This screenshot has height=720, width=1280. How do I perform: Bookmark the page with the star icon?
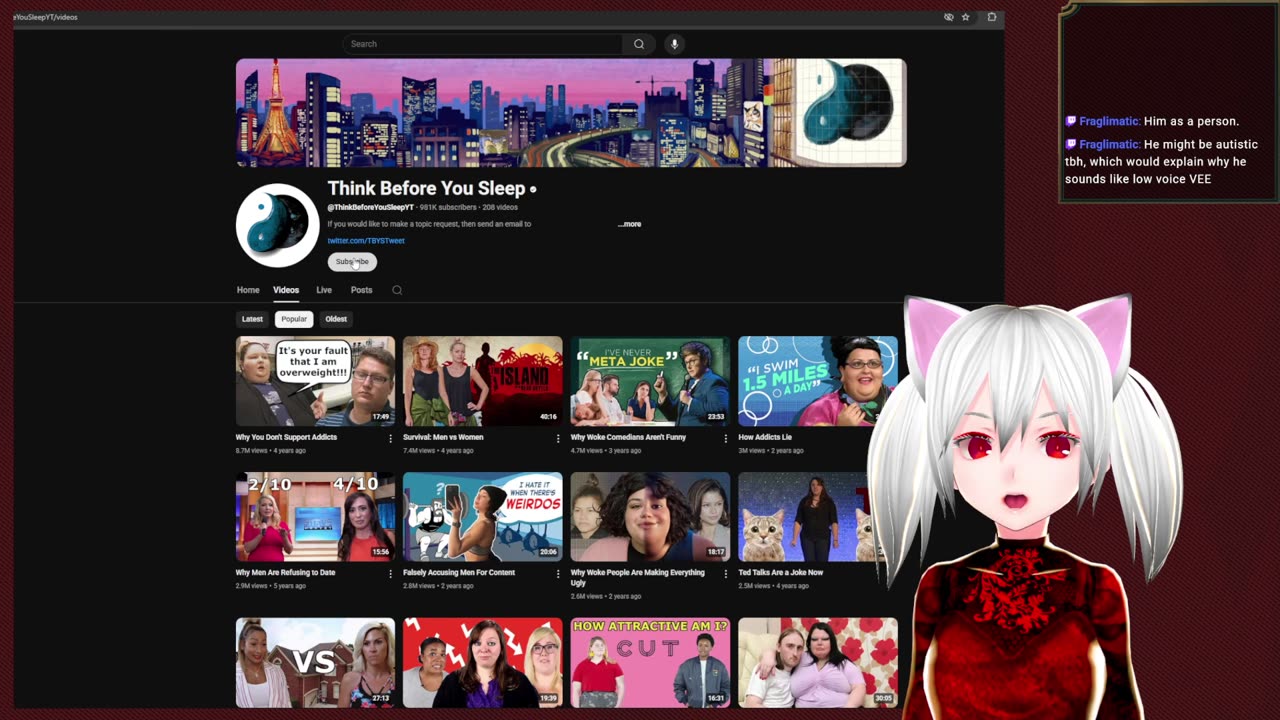pos(965,17)
